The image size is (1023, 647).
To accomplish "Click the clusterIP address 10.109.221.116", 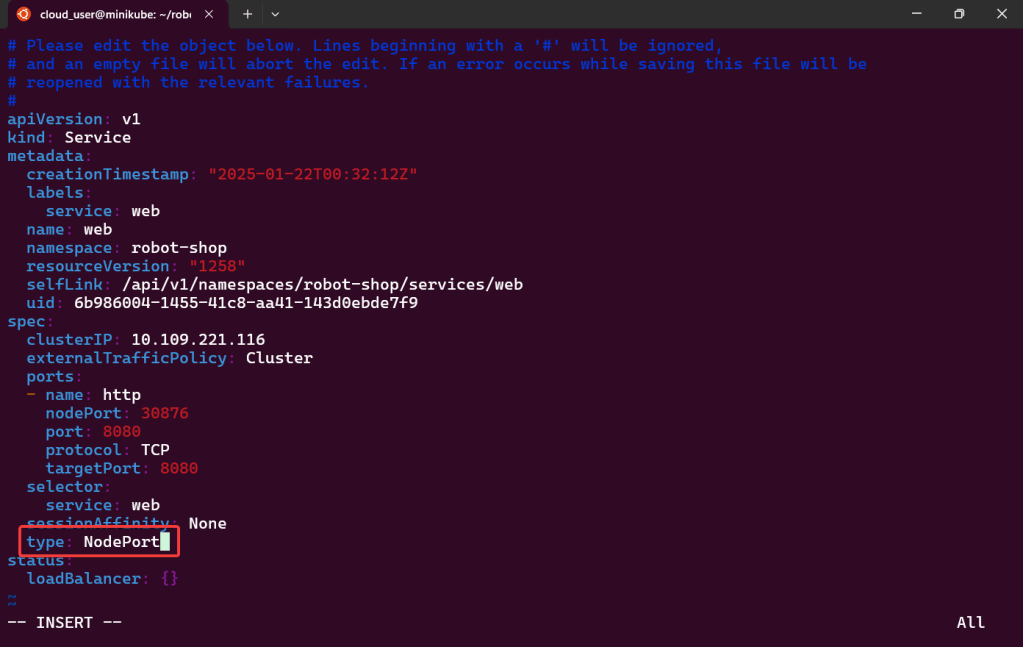I will click(198, 340).
